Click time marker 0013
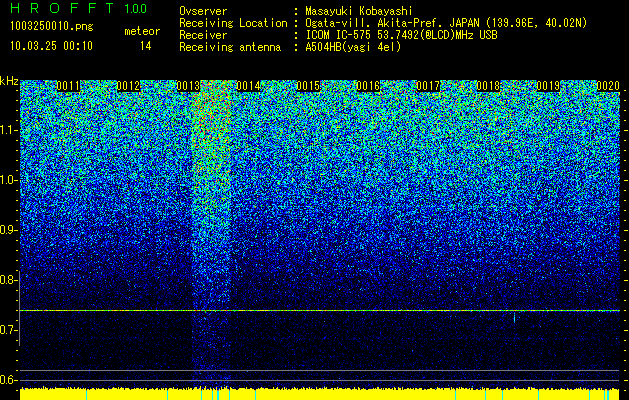The width and height of the screenshot is (629, 400). 188,86
